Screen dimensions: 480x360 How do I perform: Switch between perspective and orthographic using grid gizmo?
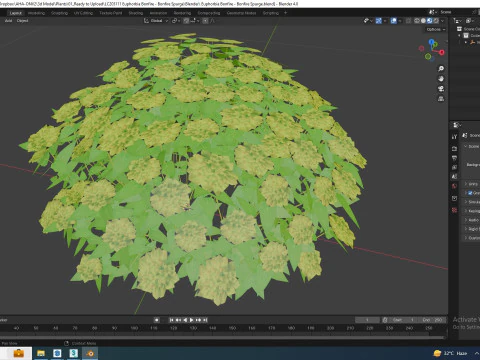(x=441, y=99)
